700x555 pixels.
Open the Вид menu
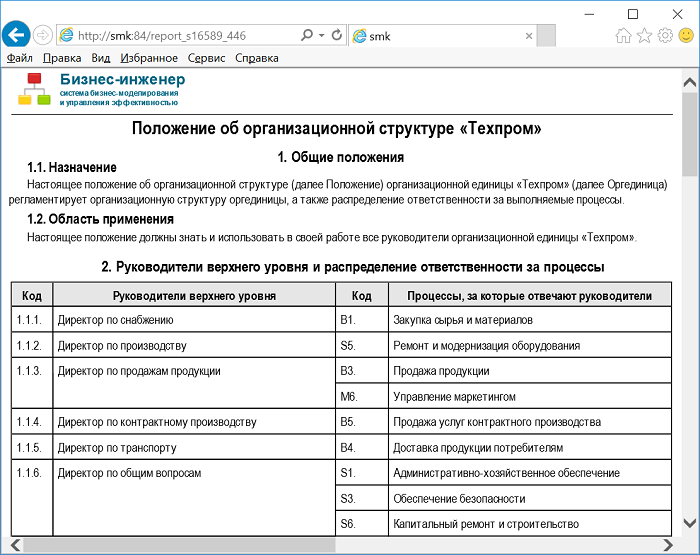tap(100, 58)
